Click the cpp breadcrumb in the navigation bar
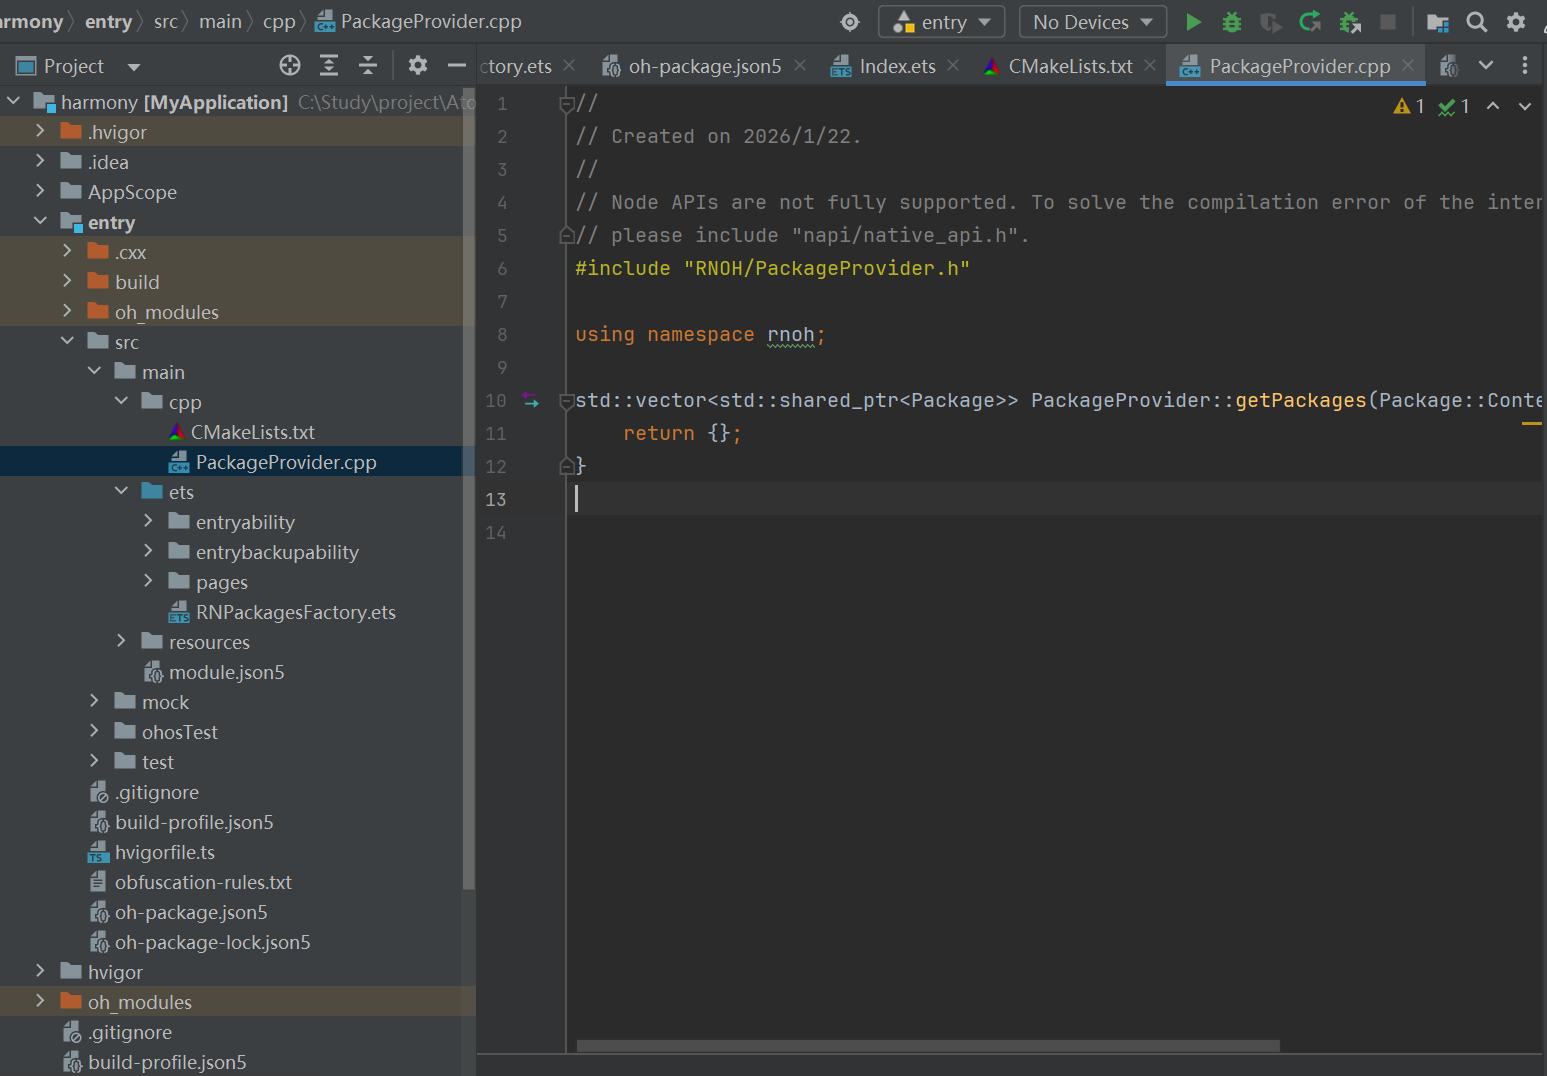This screenshot has height=1076, width=1547. click(279, 22)
